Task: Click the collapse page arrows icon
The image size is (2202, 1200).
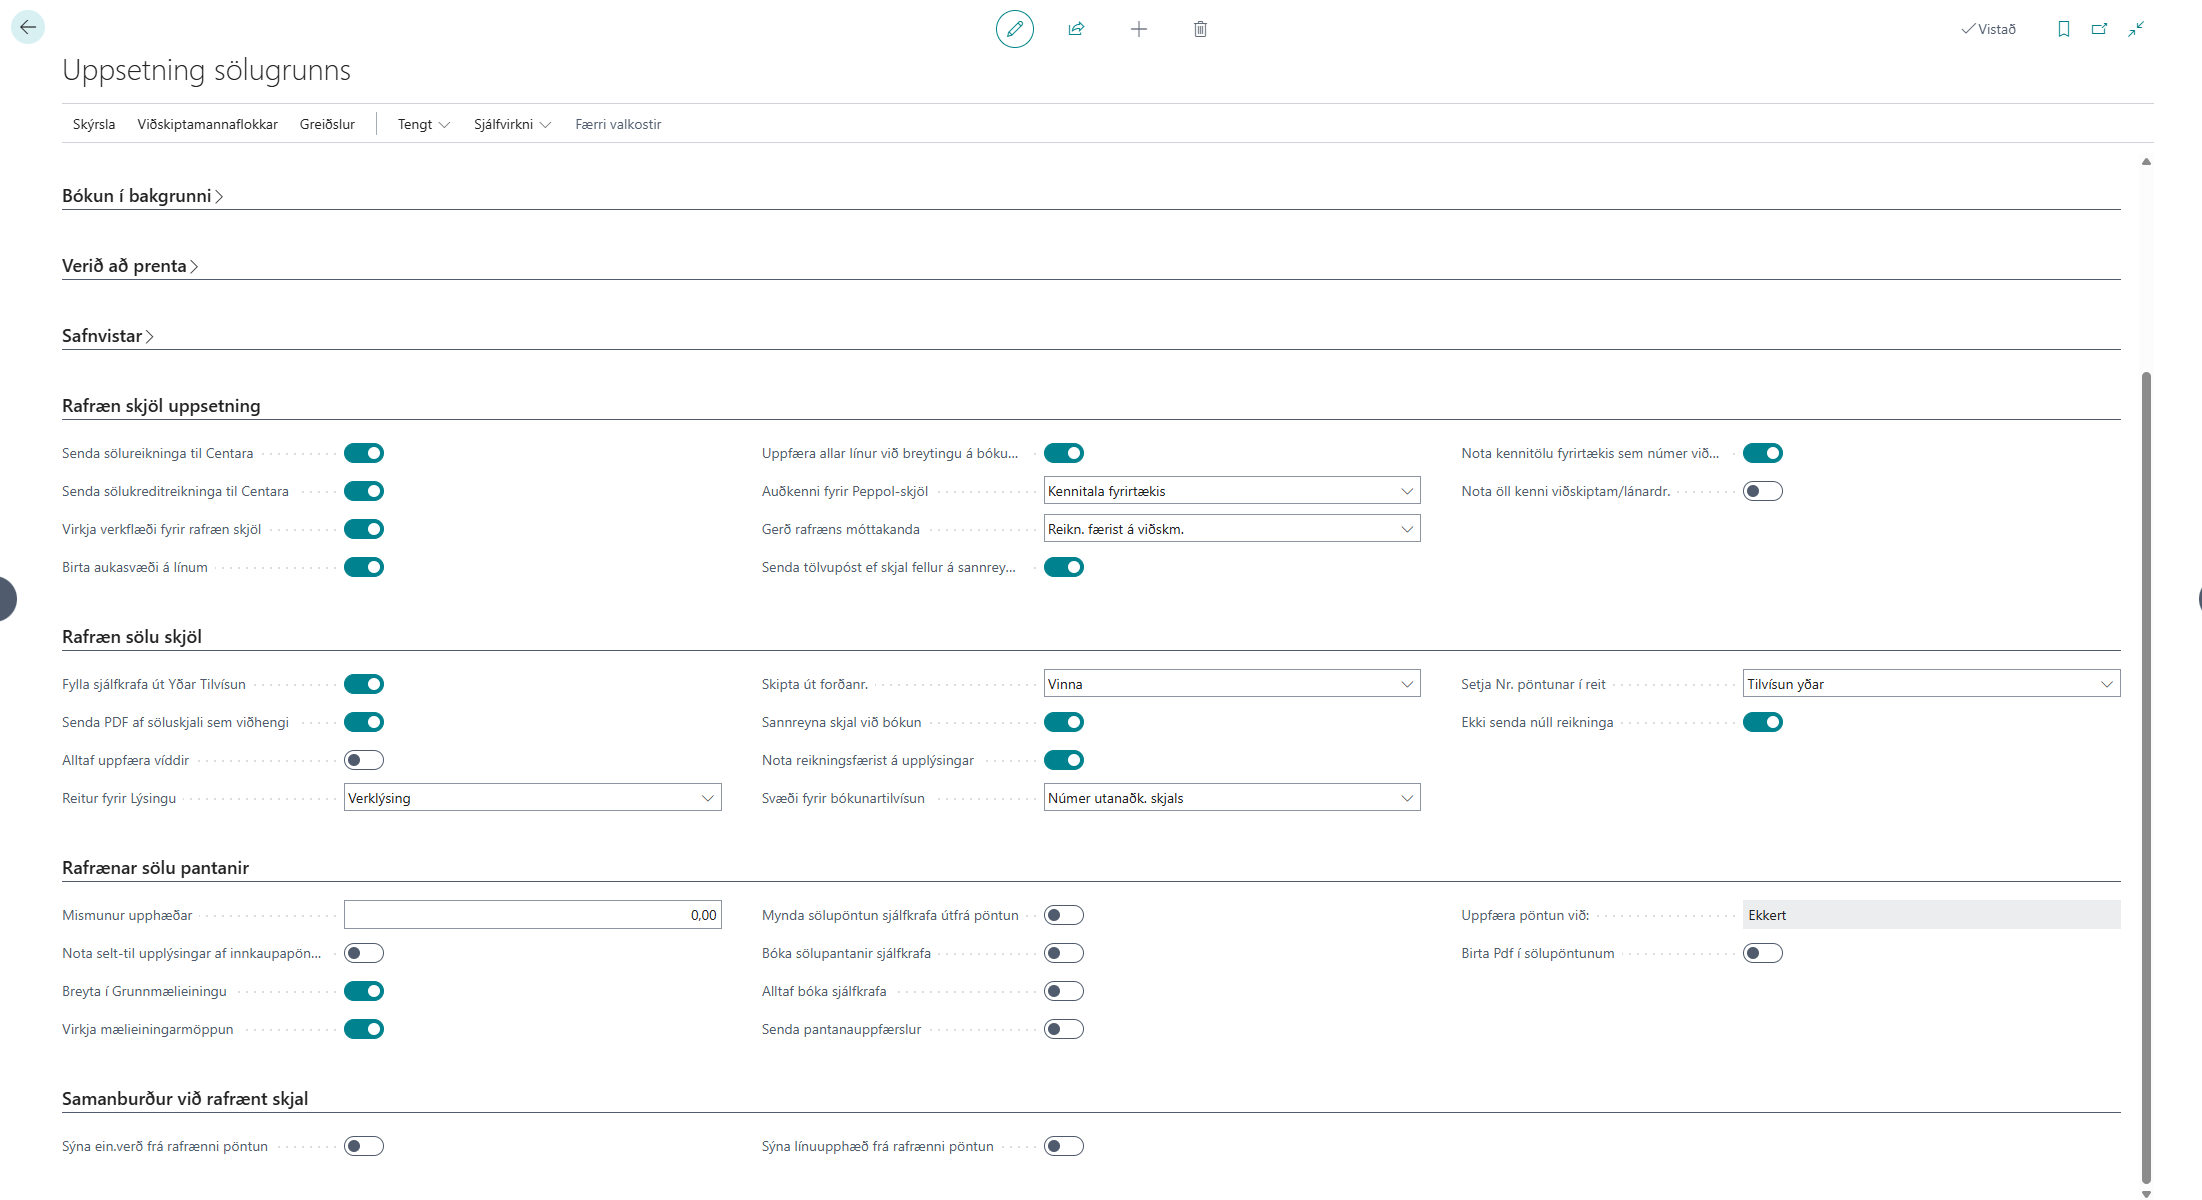Action: click(x=2135, y=29)
